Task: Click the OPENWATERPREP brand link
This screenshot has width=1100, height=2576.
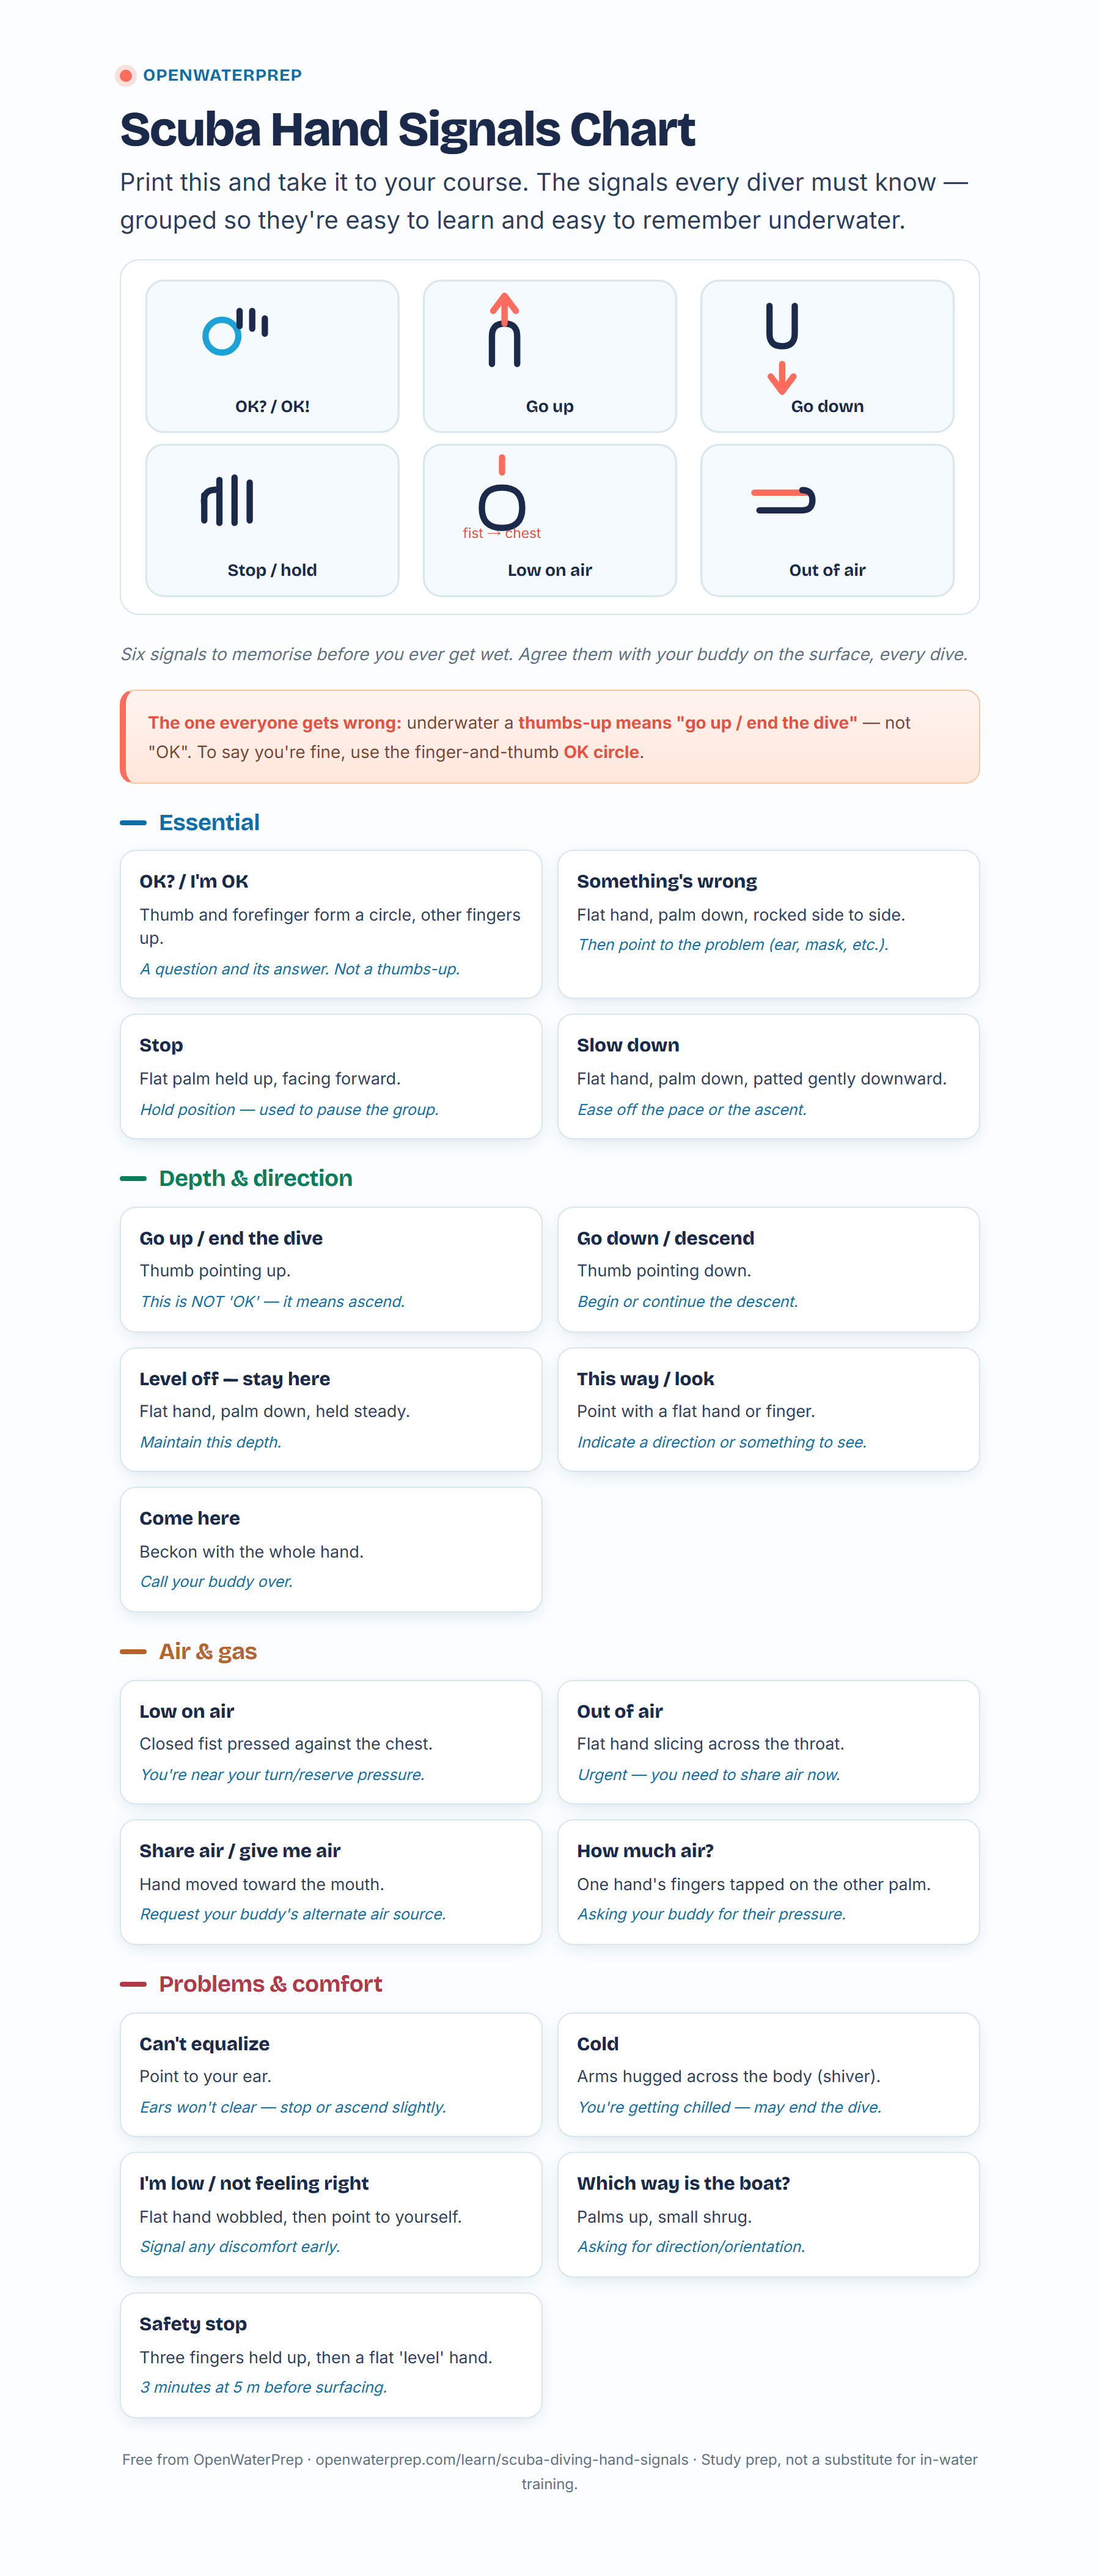Action: click(x=222, y=75)
